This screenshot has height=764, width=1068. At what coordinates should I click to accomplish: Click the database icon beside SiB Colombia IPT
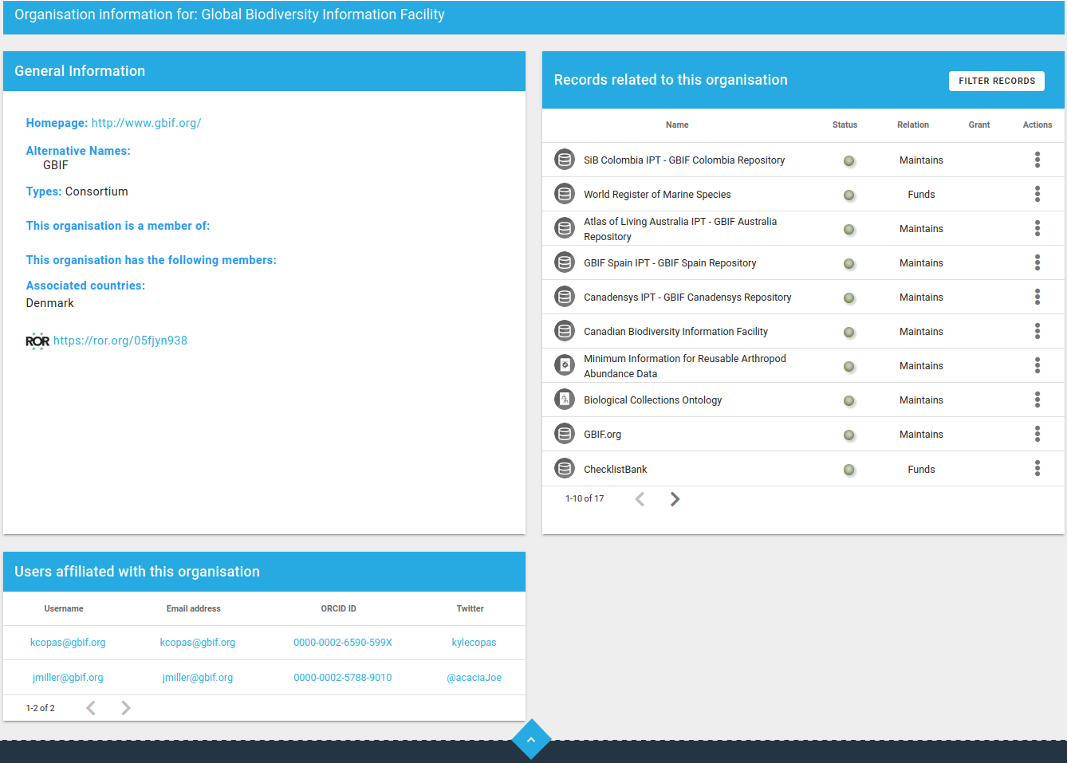coord(564,160)
